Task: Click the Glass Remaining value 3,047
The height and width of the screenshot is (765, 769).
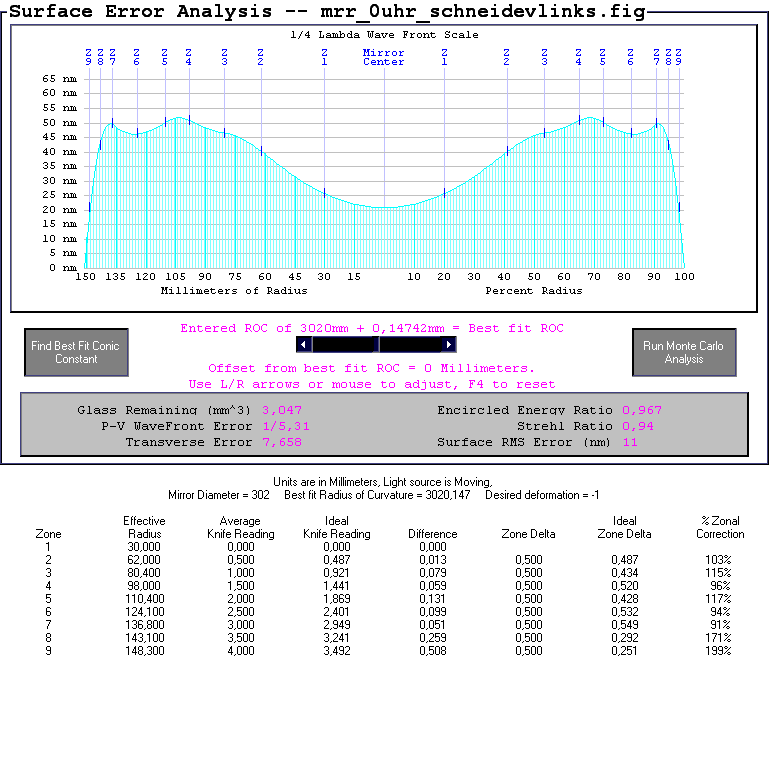Action: (x=282, y=410)
